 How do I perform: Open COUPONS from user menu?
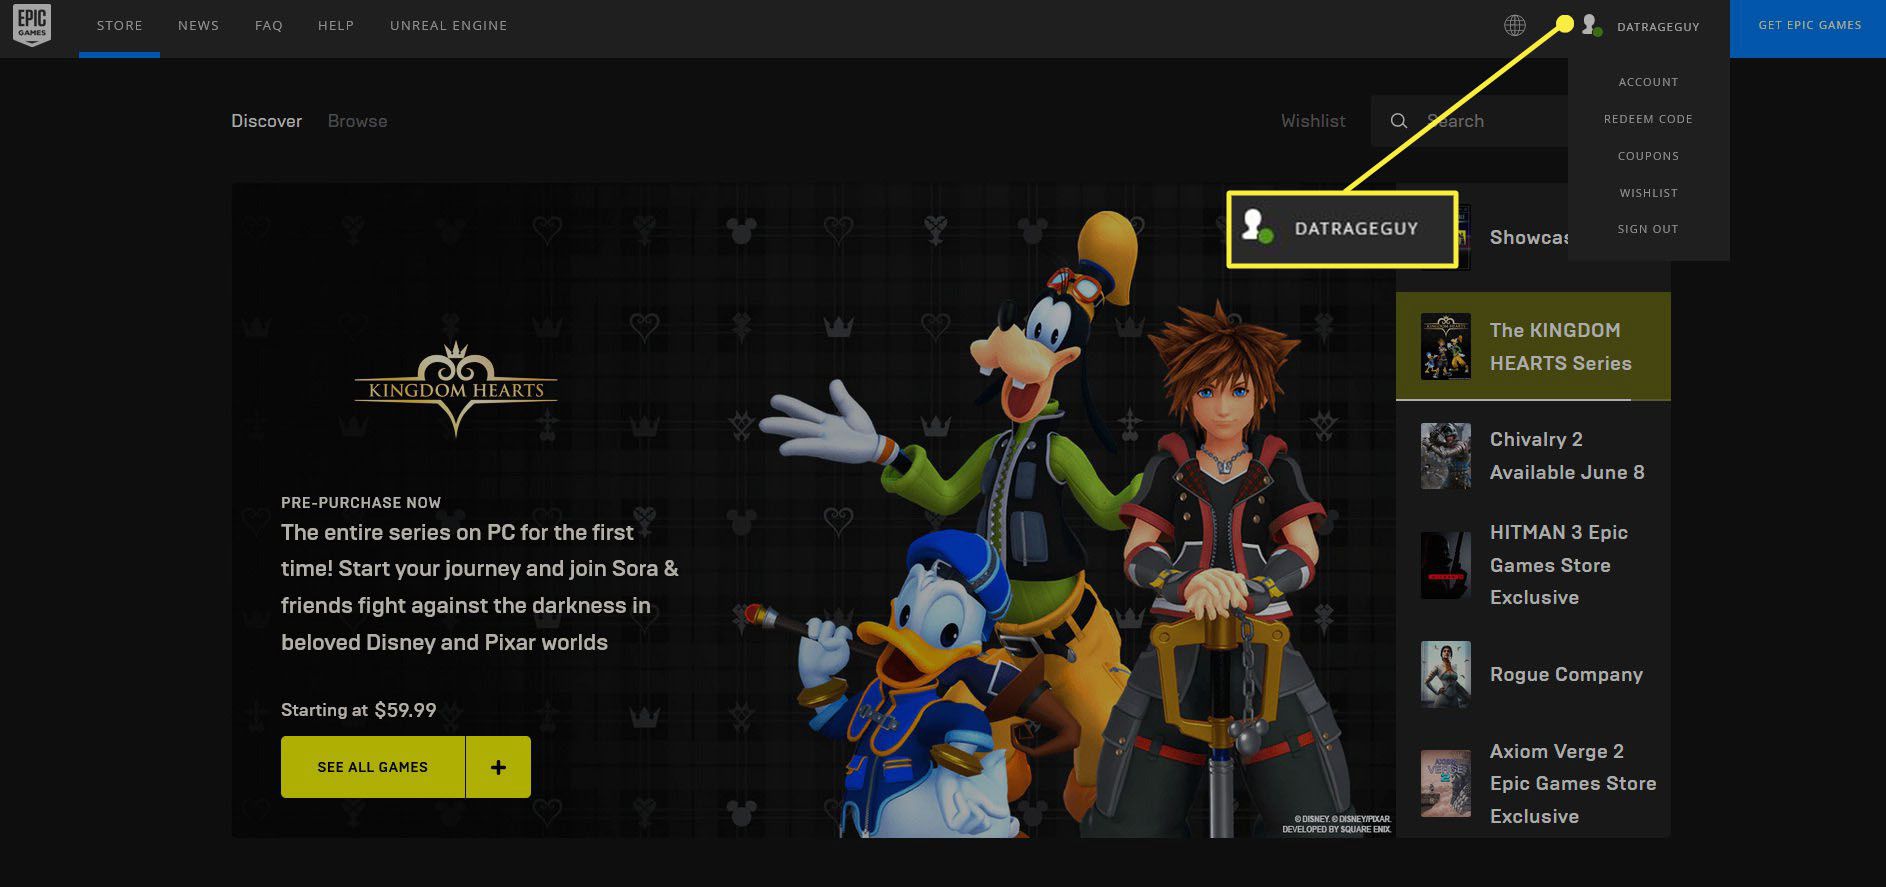coord(1648,156)
